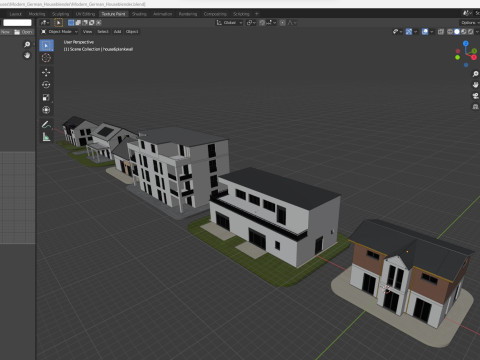Toggle snapping magnet icon
Image resolution: width=480 pixels, height=360 pixels.
pyautogui.click(x=262, y=23)
